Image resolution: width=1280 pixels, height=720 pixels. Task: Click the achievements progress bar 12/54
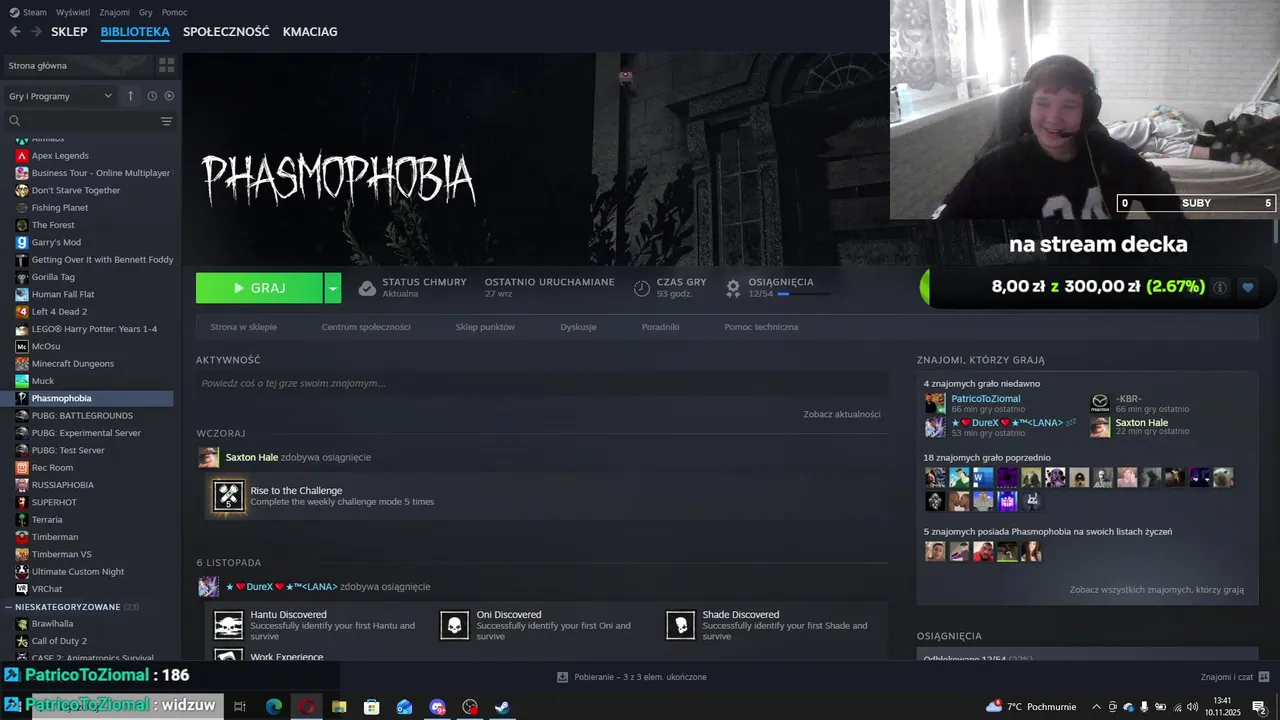[x=803, y=294]
